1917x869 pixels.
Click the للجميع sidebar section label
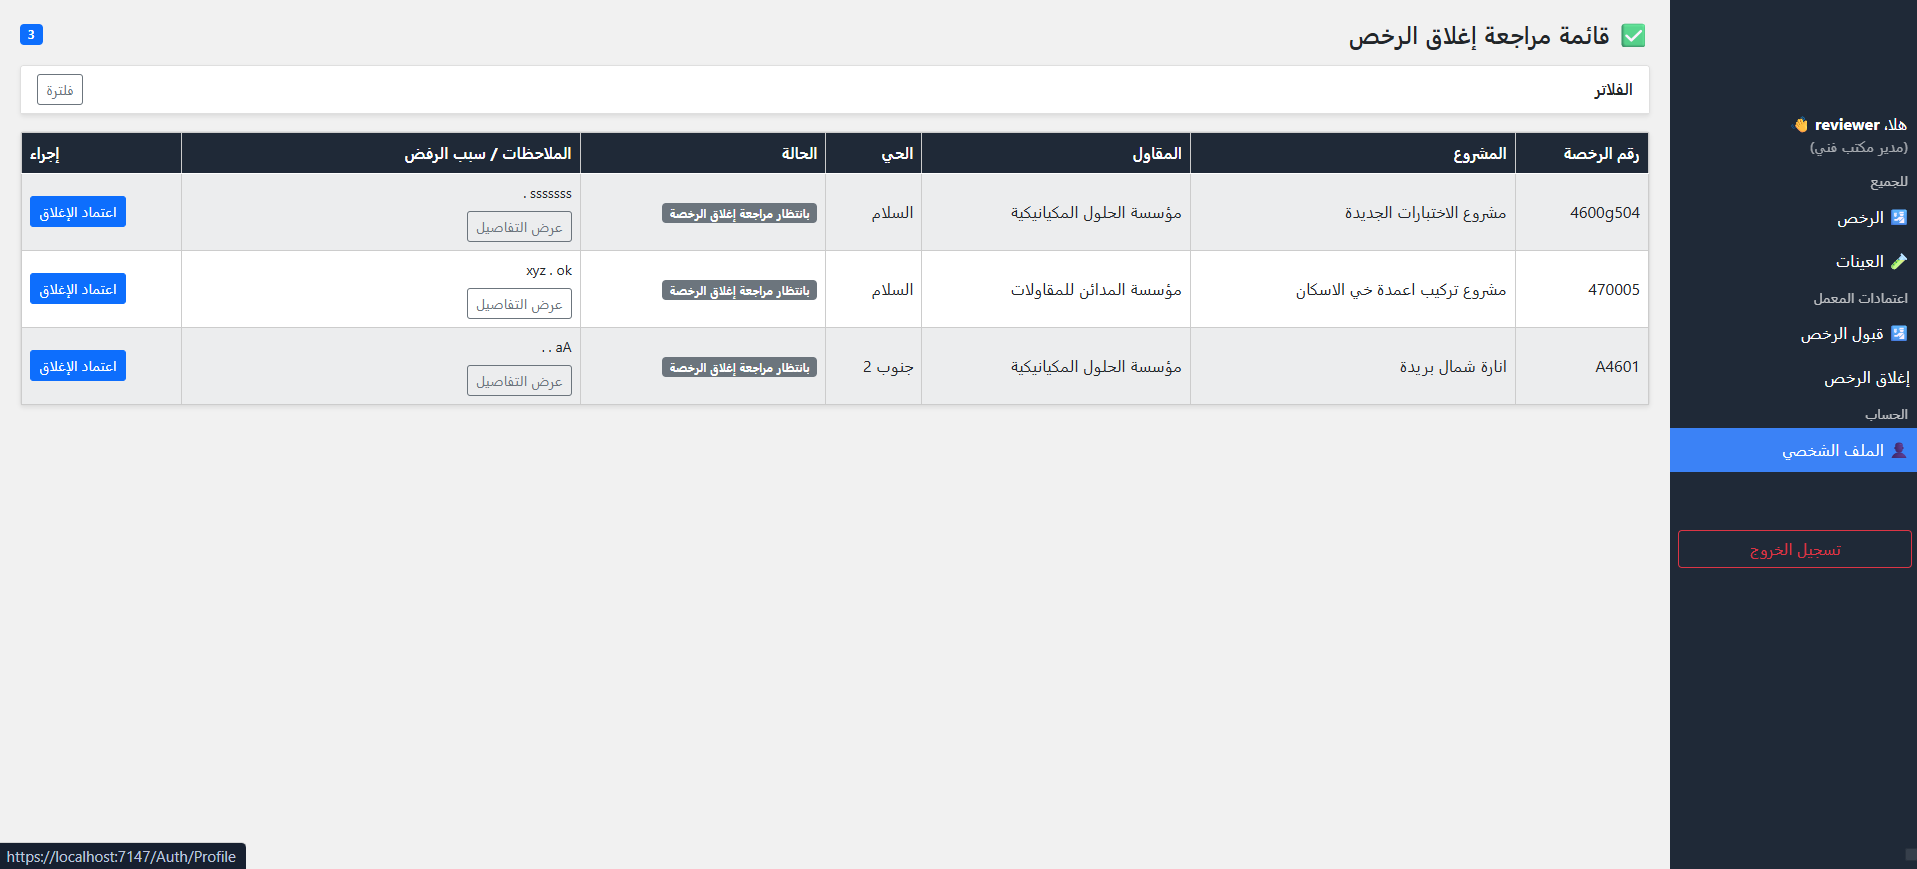tap(1889, 182)
